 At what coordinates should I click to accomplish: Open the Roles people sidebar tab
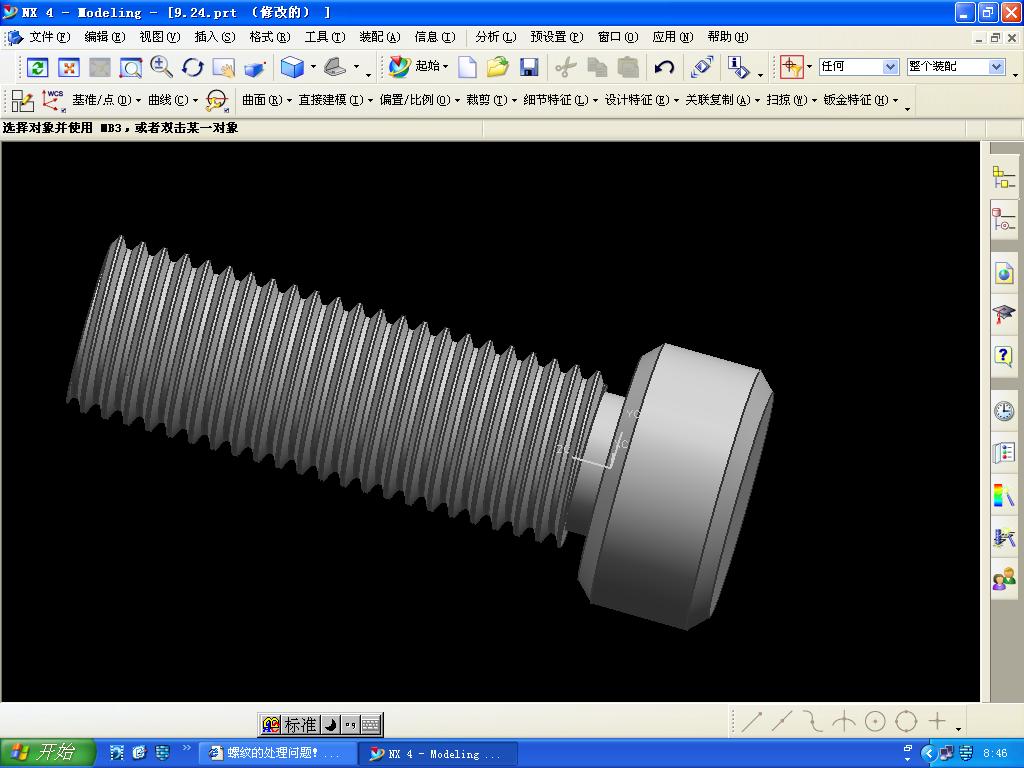(x=1004, y=578)
